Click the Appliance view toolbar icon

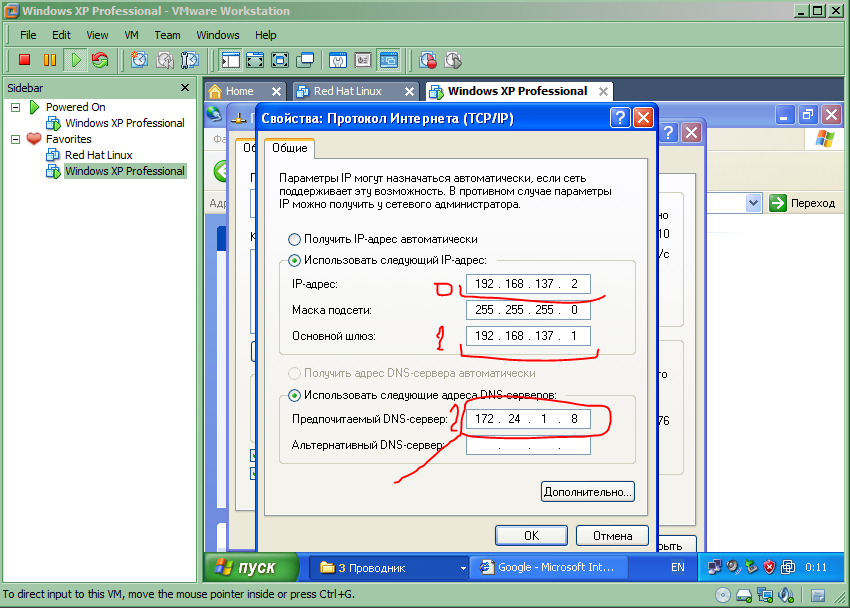363,60
